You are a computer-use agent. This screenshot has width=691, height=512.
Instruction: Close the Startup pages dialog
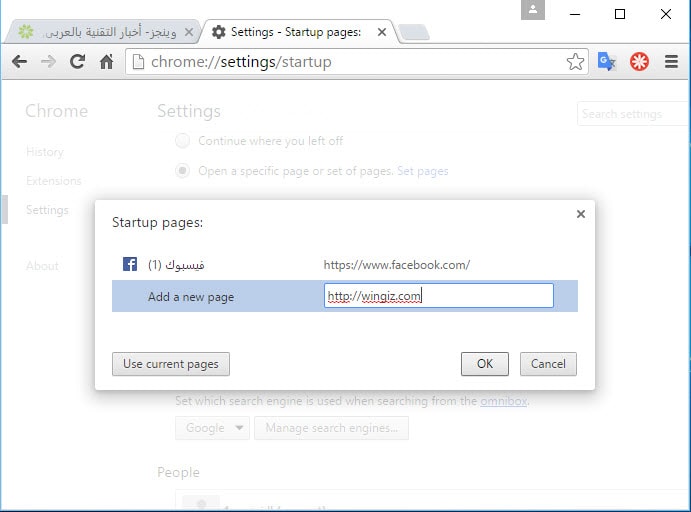point(581,213)
